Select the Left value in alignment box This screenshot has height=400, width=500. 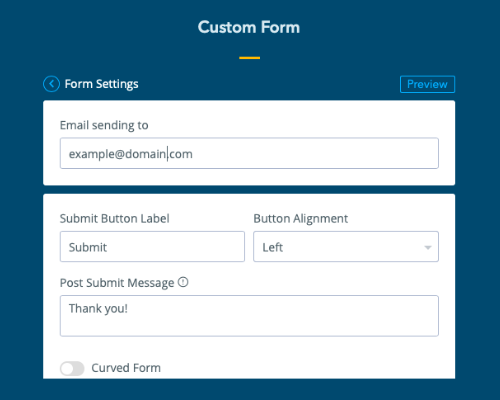tap(273, 247)
